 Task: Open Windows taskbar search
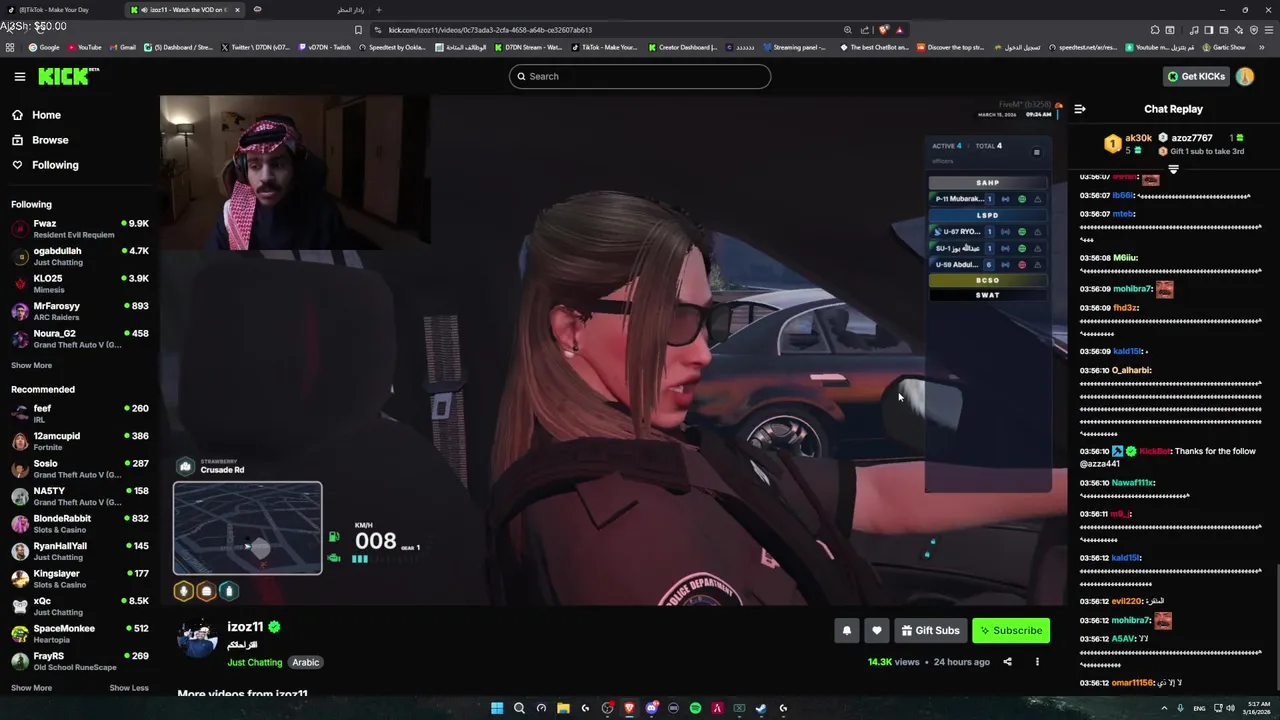click(x=519, y=708)
